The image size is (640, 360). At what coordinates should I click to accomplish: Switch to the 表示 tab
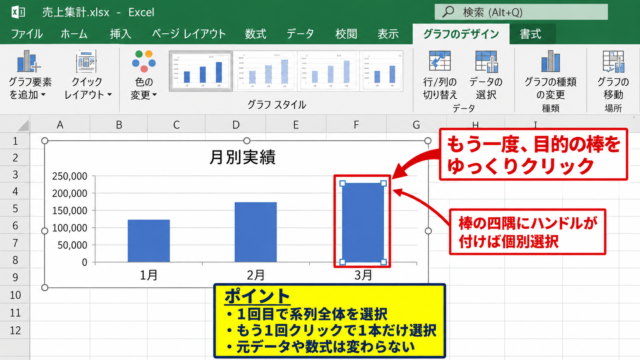(388, 34)
